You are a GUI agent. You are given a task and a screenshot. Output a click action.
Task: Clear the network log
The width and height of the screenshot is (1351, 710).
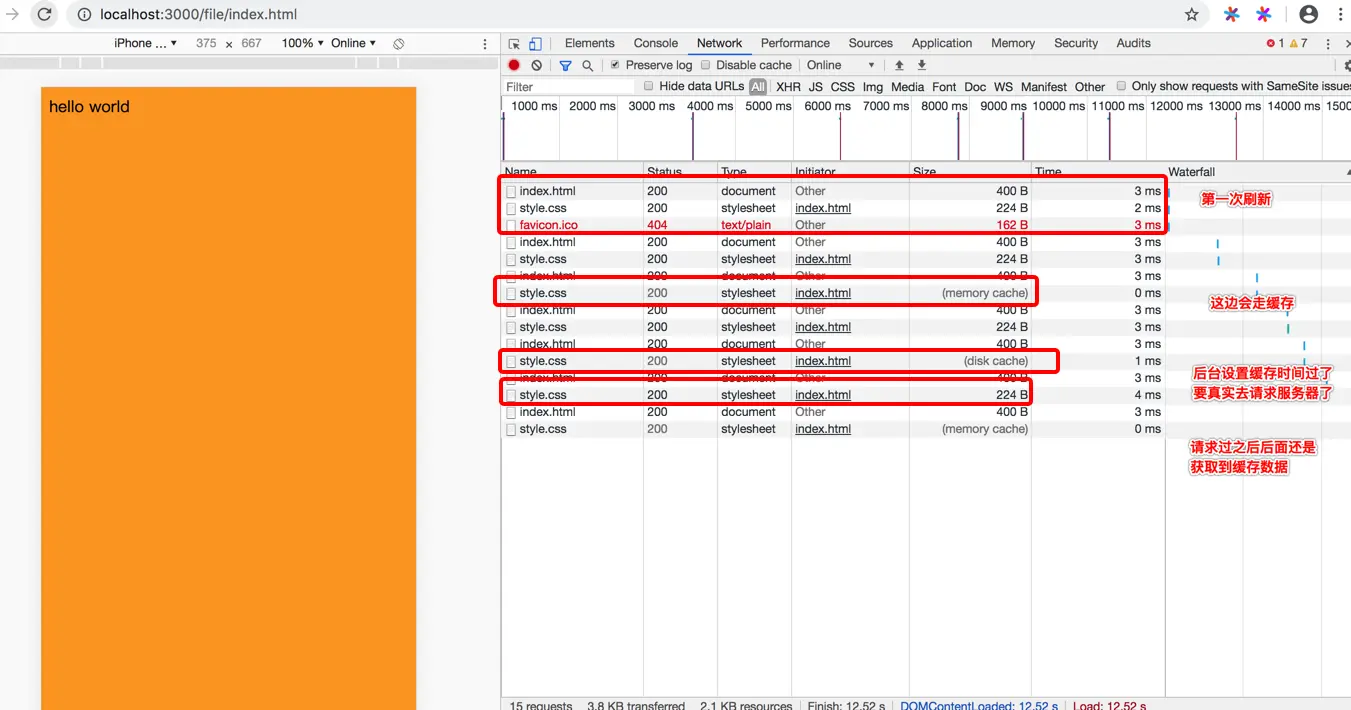[x=537, y=65]
